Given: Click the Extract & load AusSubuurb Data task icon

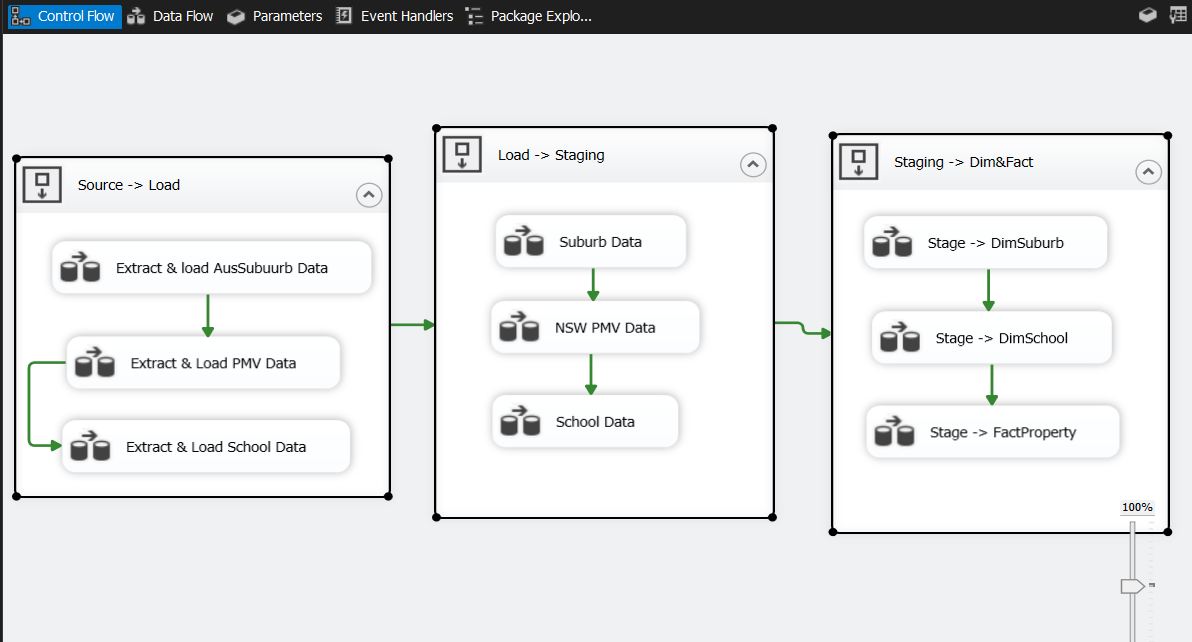Looking at the screenshot, I should pyautogui.click(x=80, y=268).
